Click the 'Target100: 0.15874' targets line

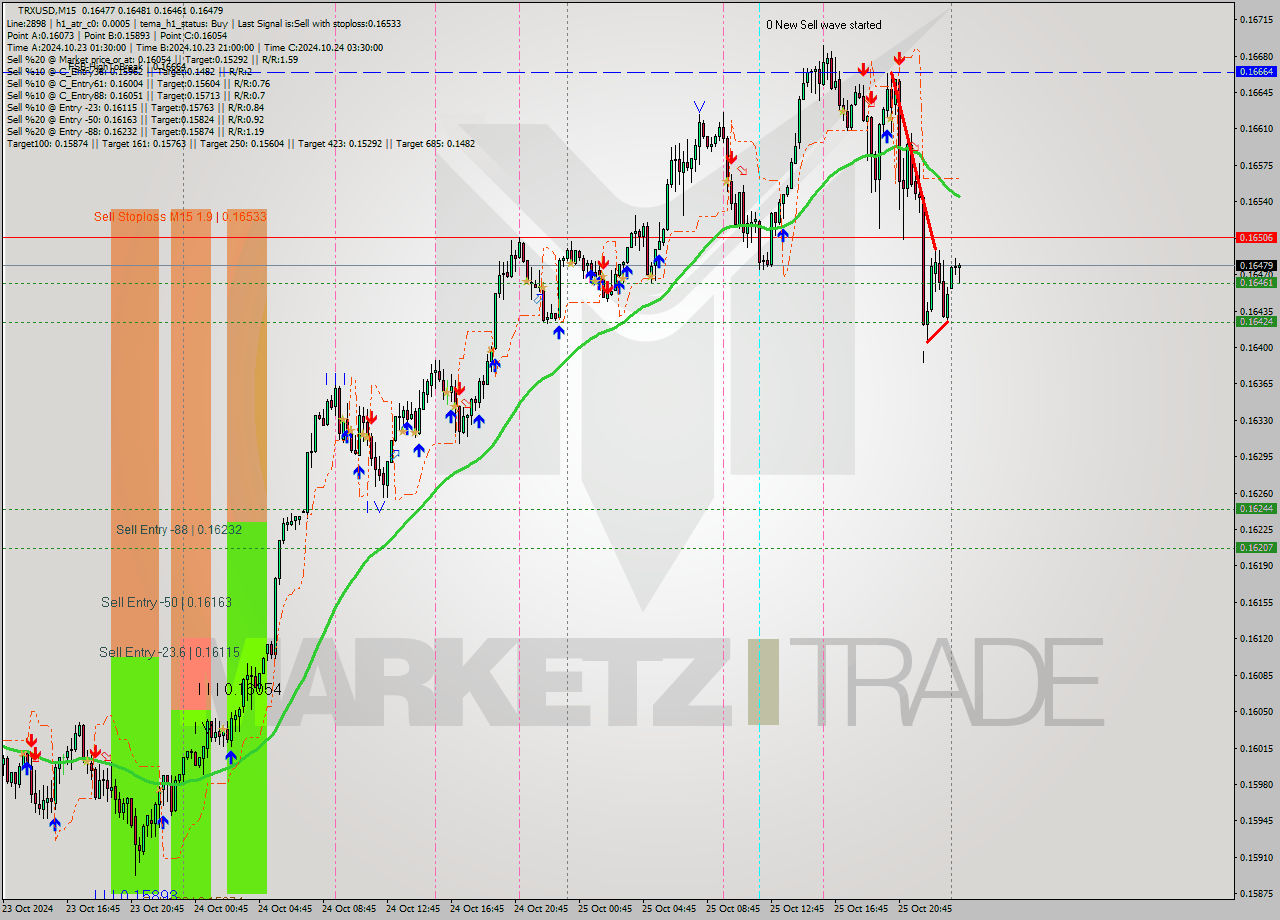pos(240,143)
